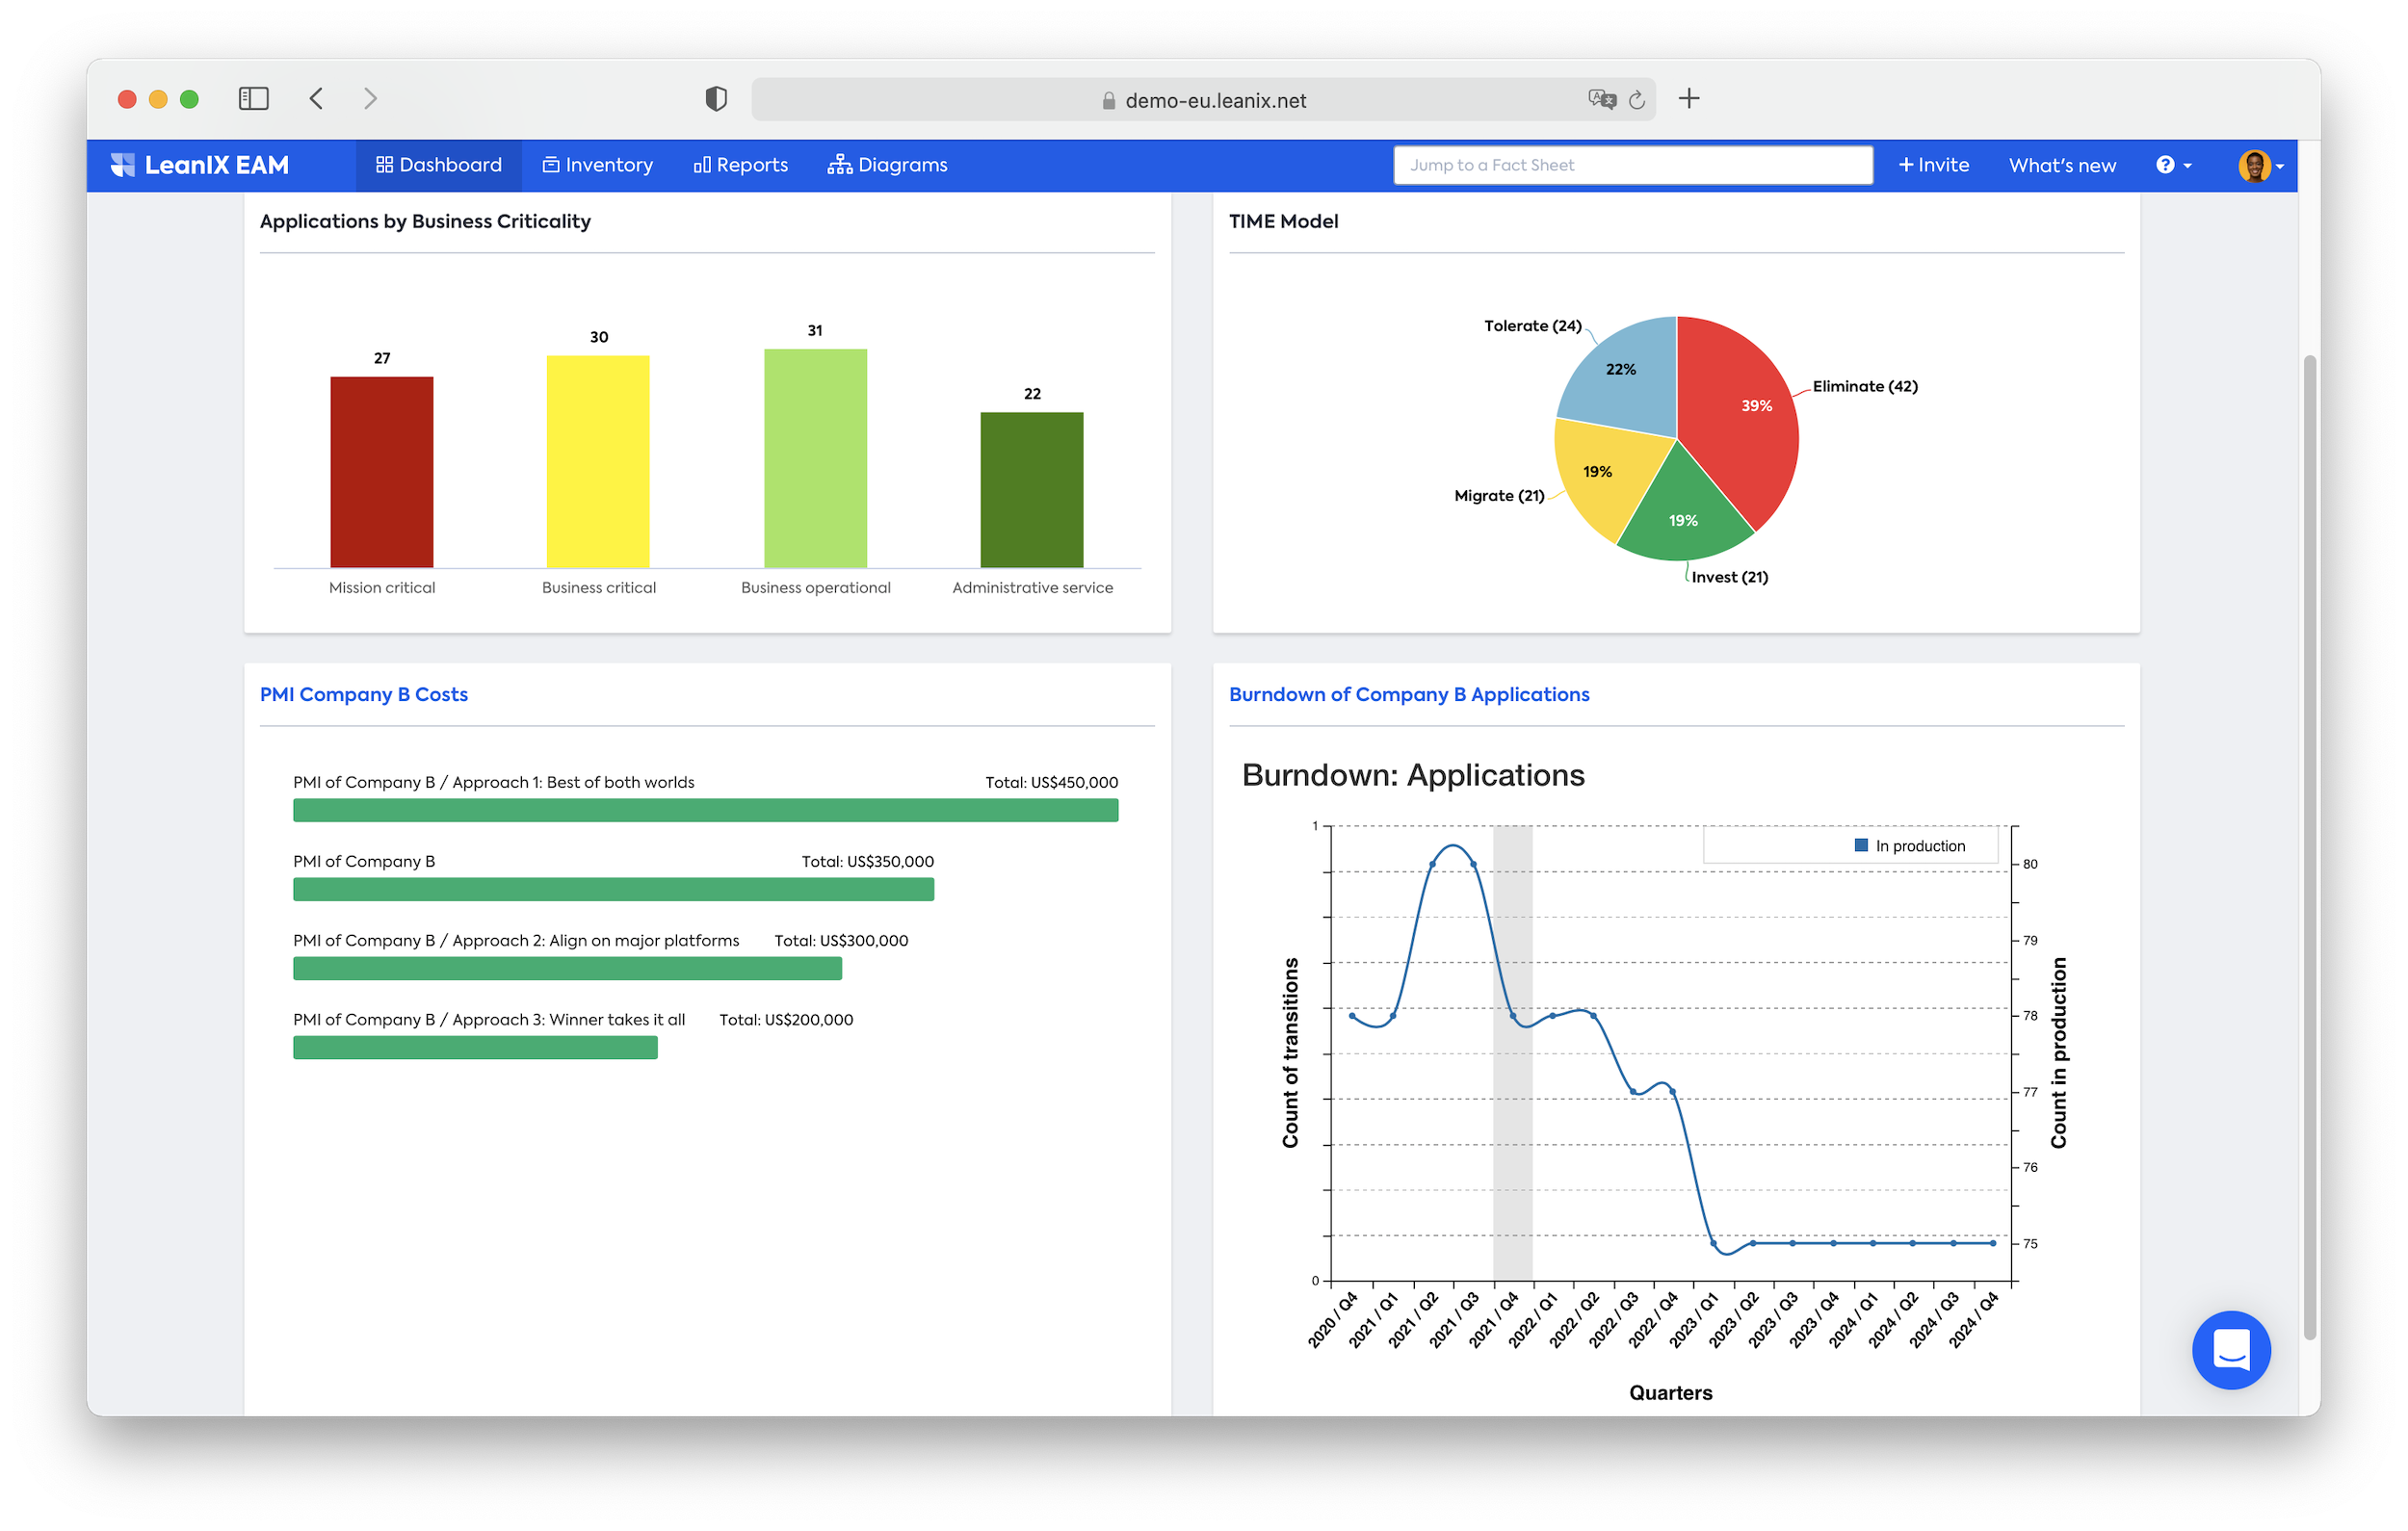
Task: Open the Inventory tab
Action: (597, 165)
